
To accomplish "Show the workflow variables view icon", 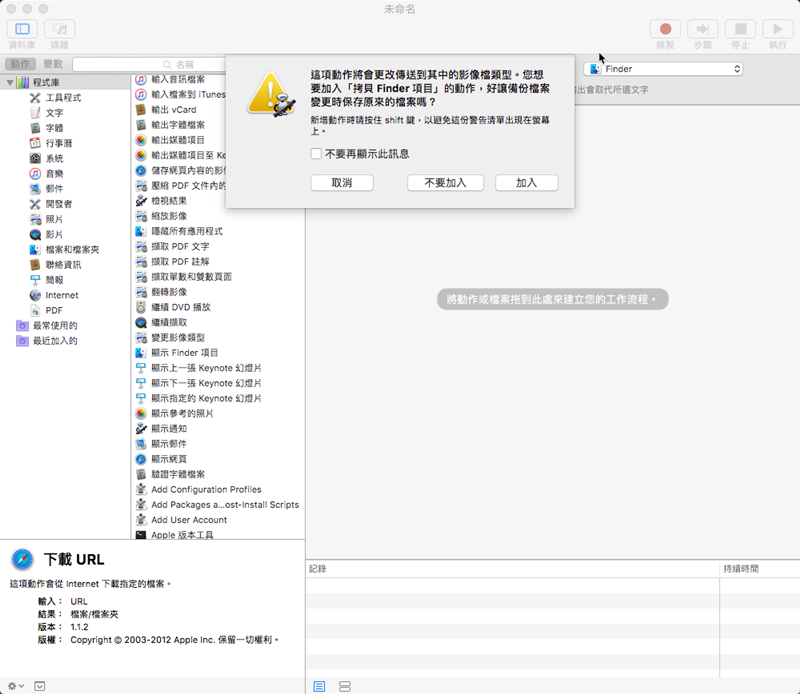I will click(x=345, y=686).
